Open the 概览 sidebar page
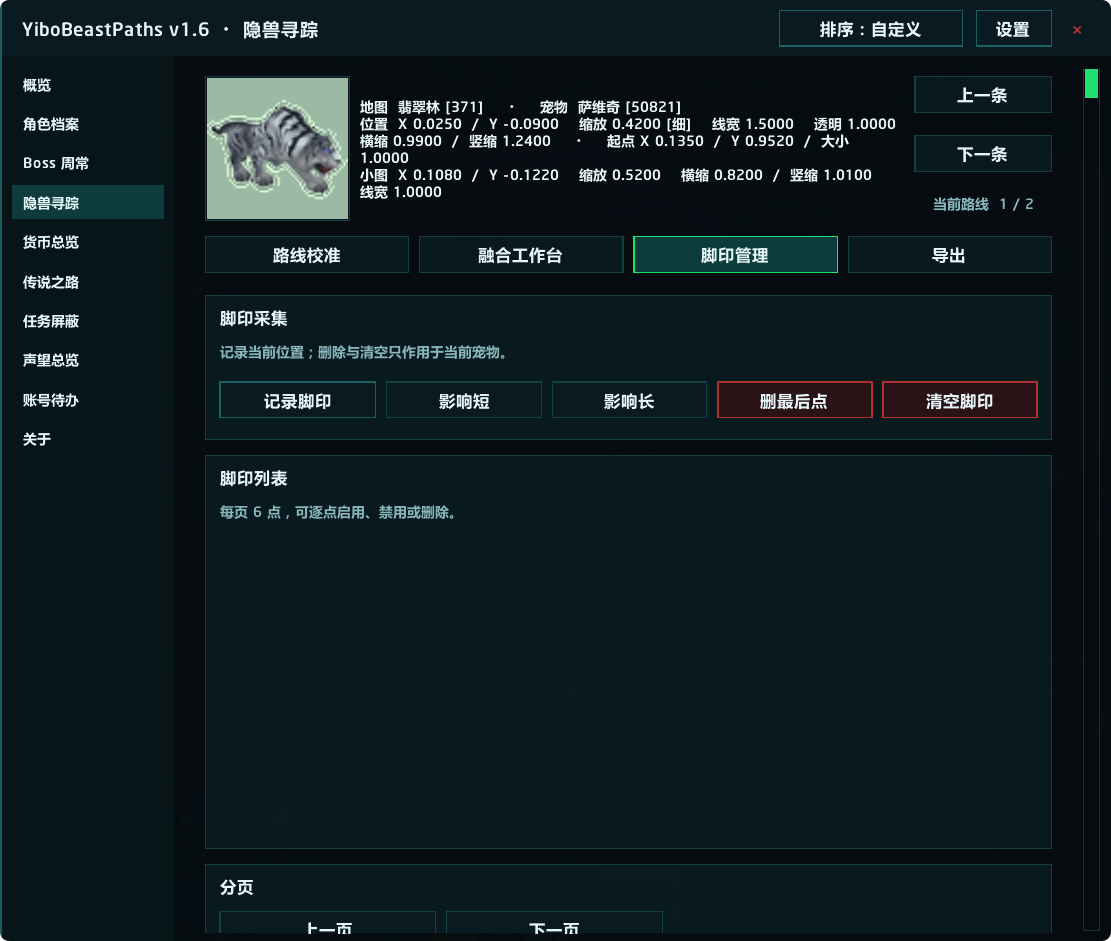Viewport: 1111px width, 941px height. [x=88, y=86]
